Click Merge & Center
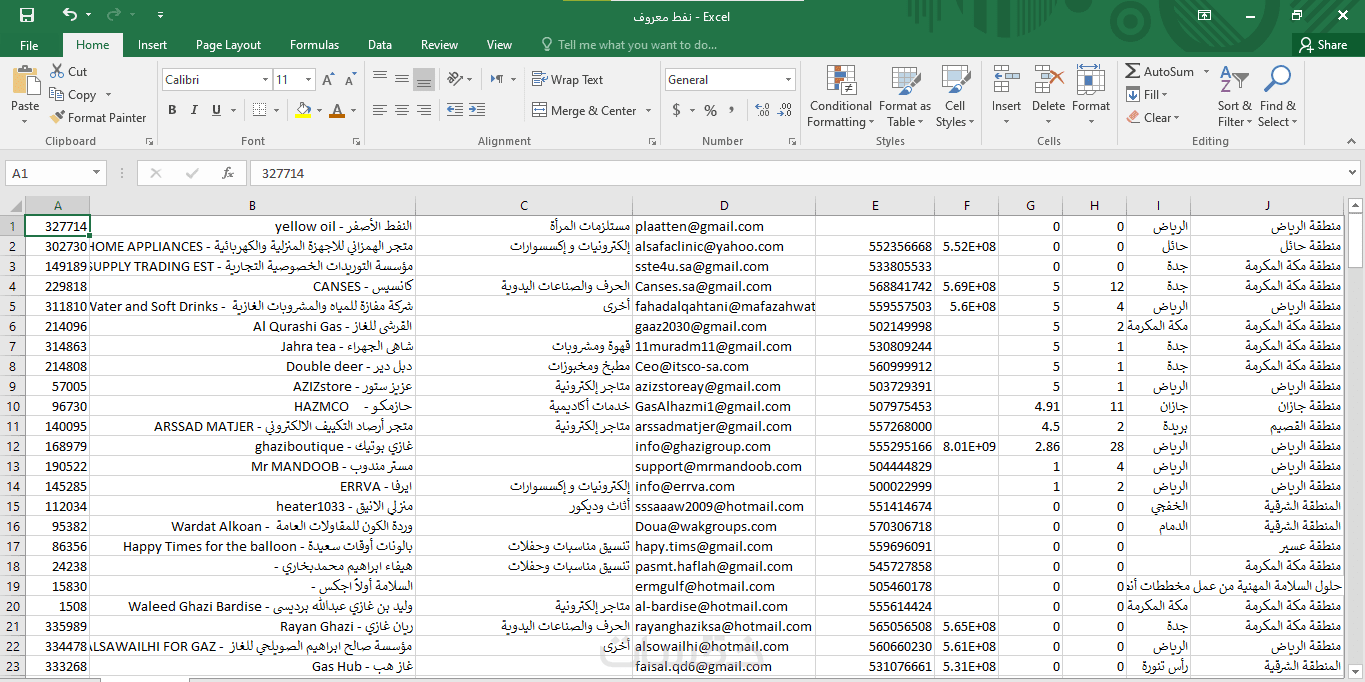Screen dimensions: 1365x682 [584, 111]
